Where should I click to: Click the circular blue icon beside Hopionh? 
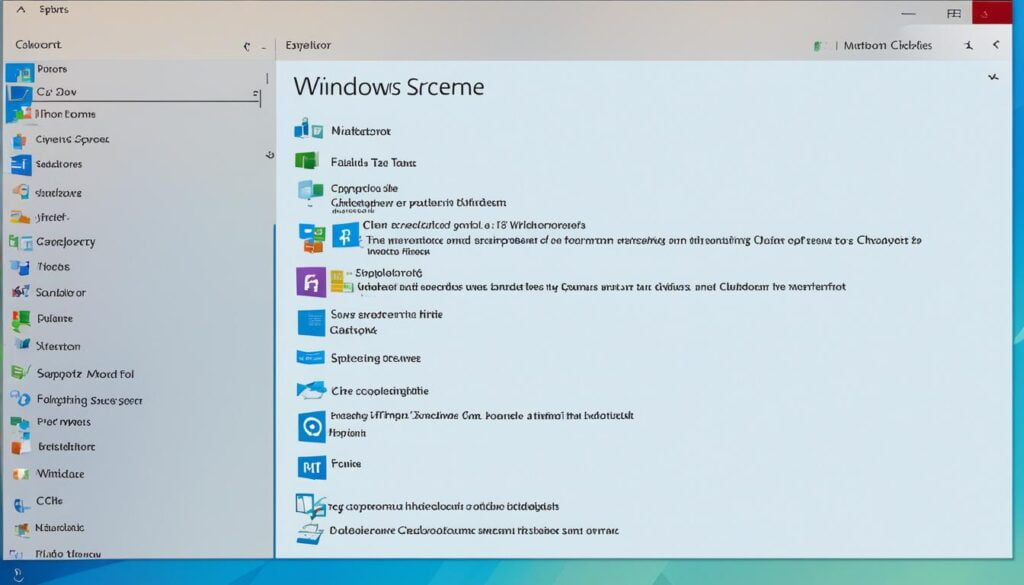click(x=312, y=427)
